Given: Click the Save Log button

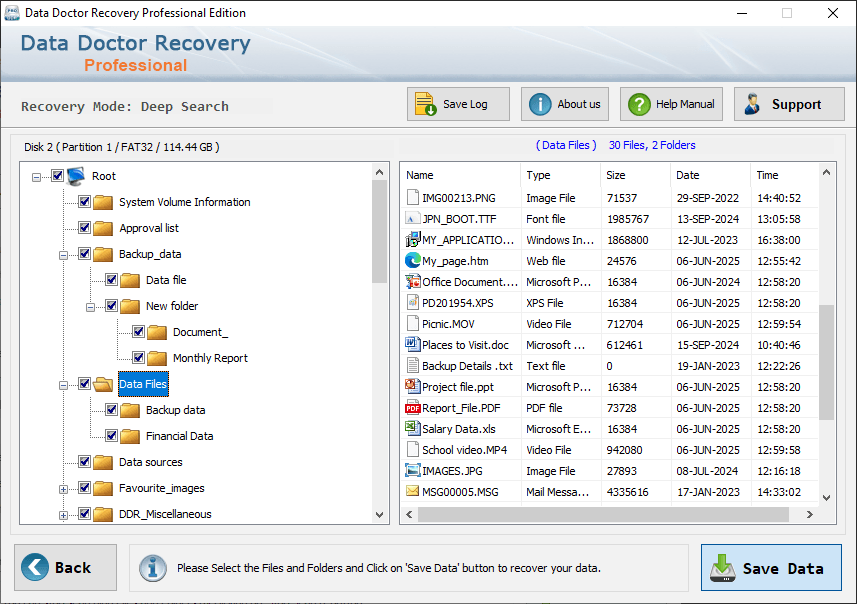Looking at the screenshot, I should (458, 104).
